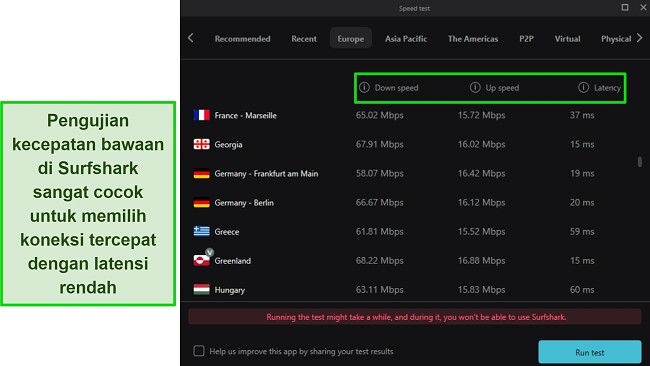Click the Georgia flag icon

click(201, 144)
